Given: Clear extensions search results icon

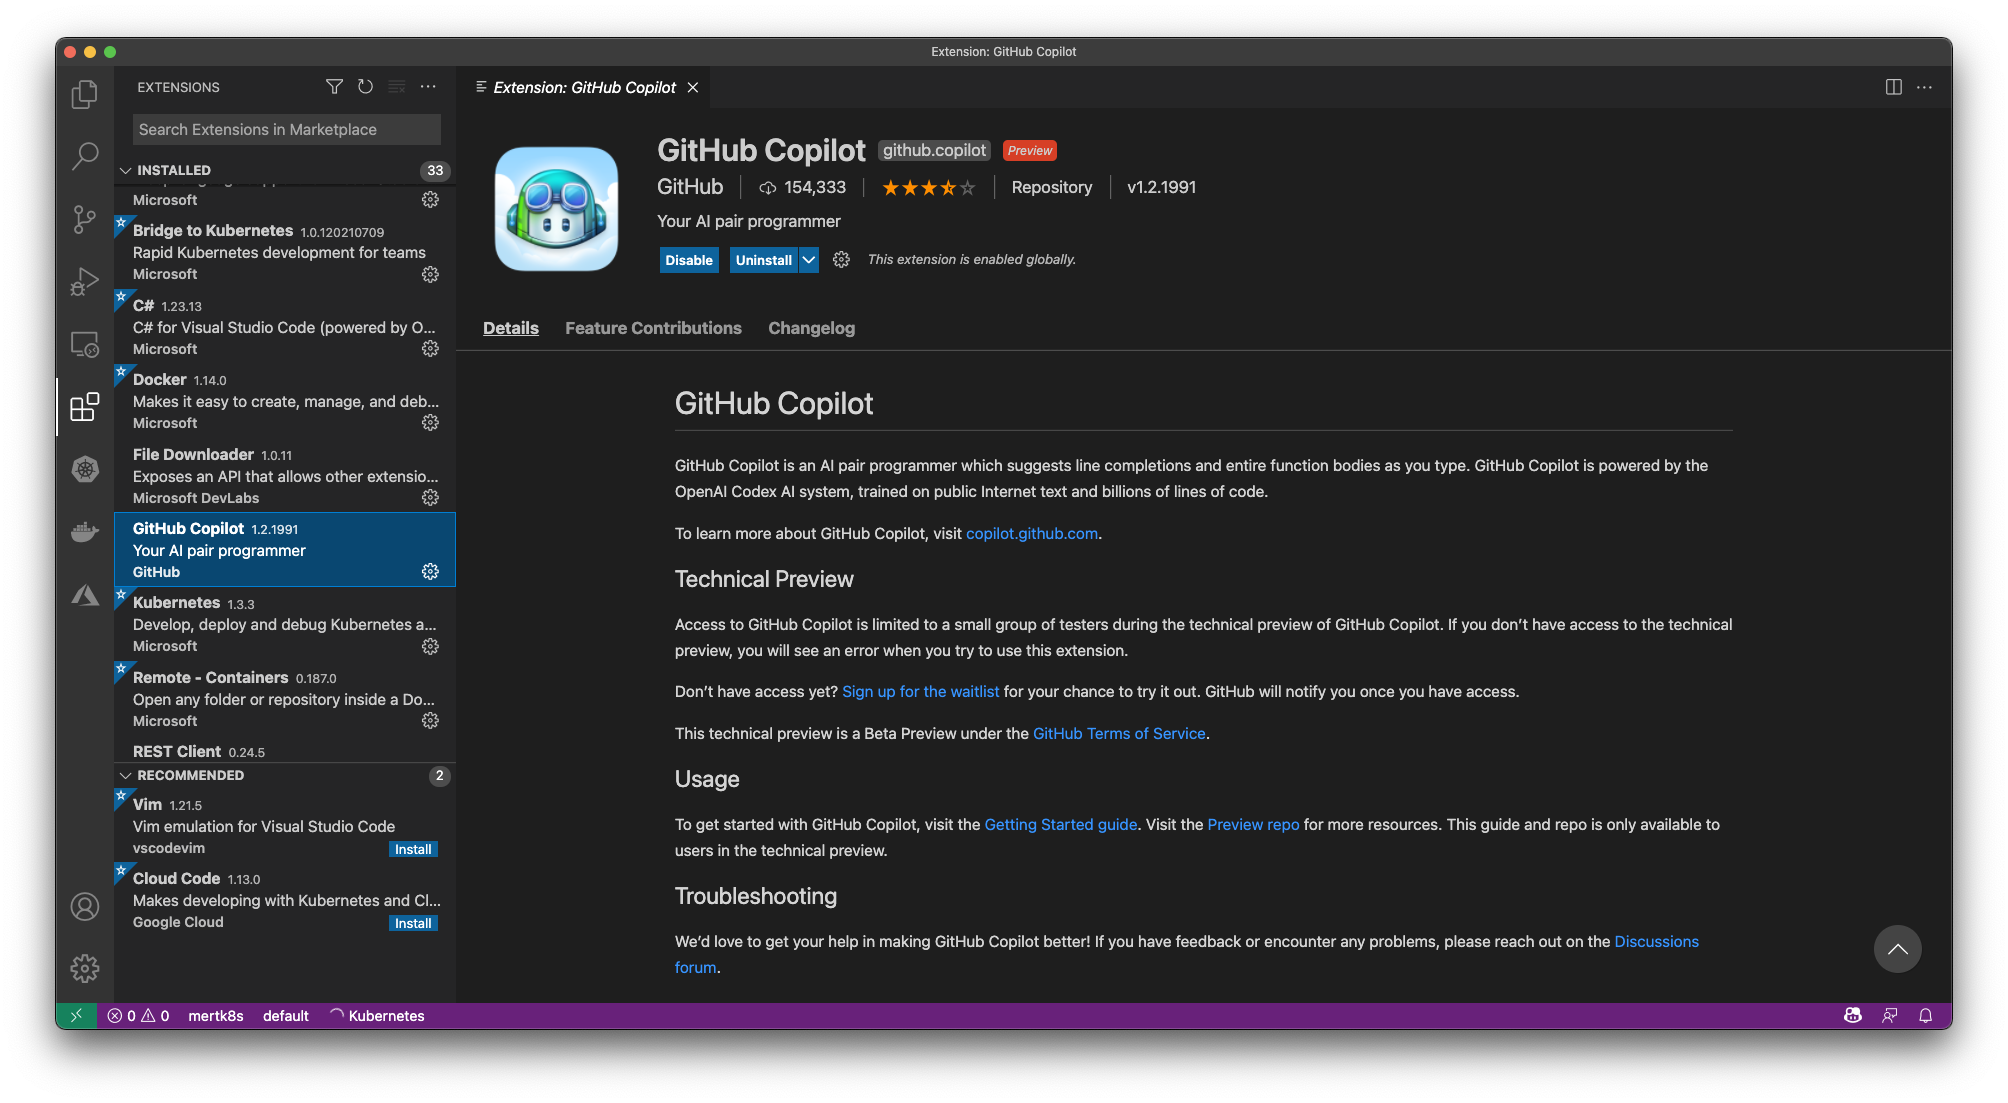Looking at the screenshot, I should click(397, 87).
